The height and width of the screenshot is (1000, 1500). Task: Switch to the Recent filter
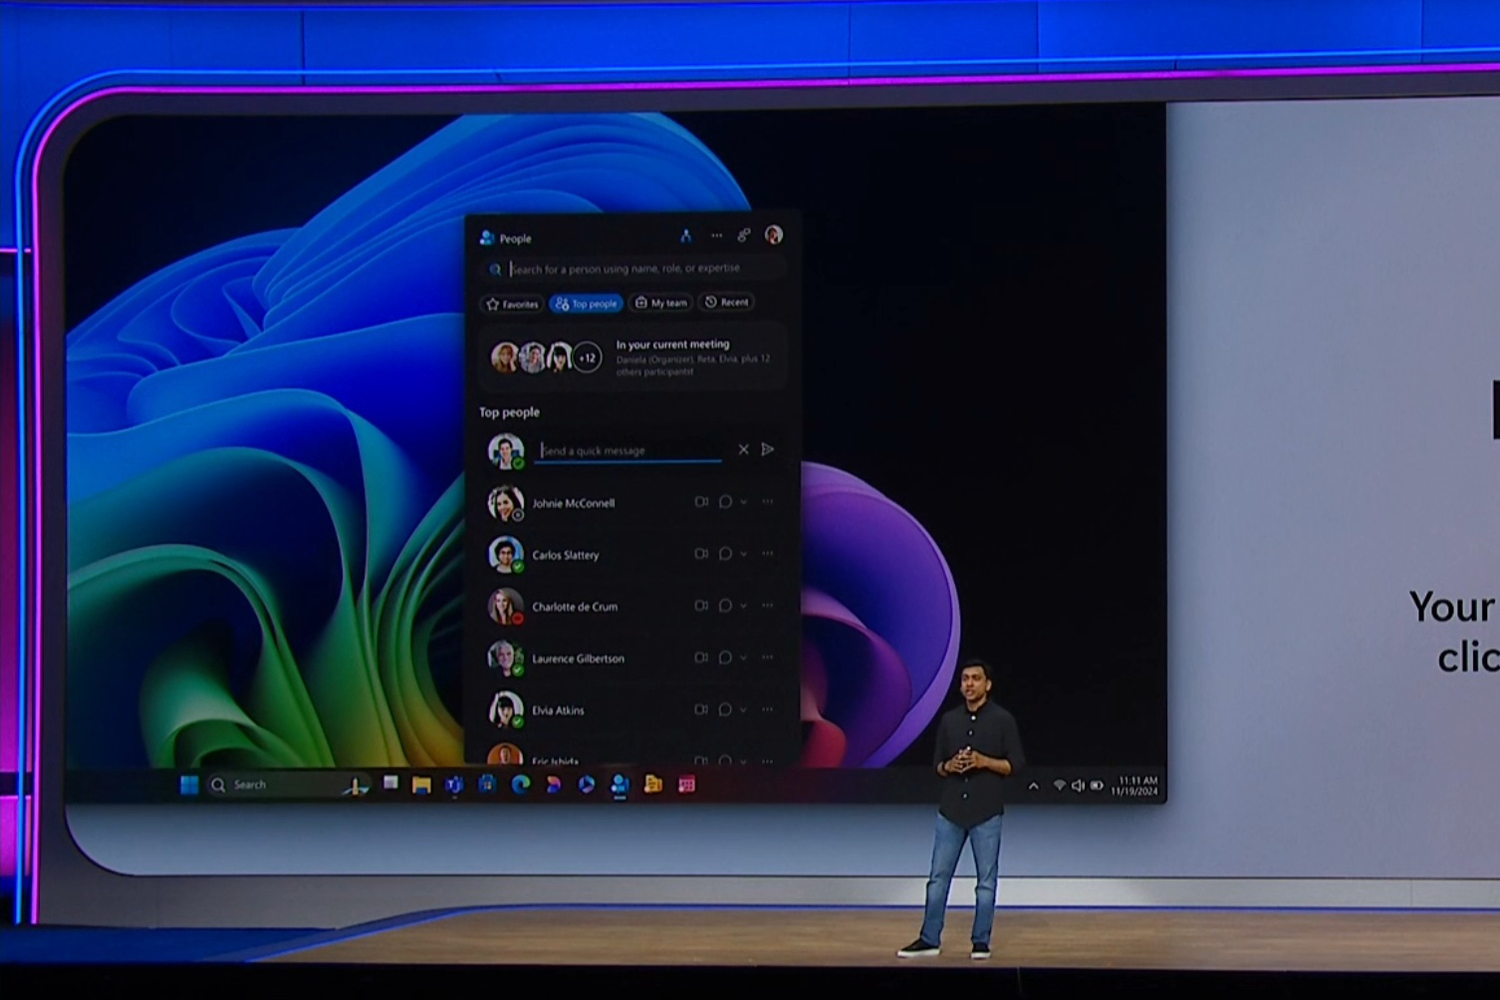pos(727,302)
